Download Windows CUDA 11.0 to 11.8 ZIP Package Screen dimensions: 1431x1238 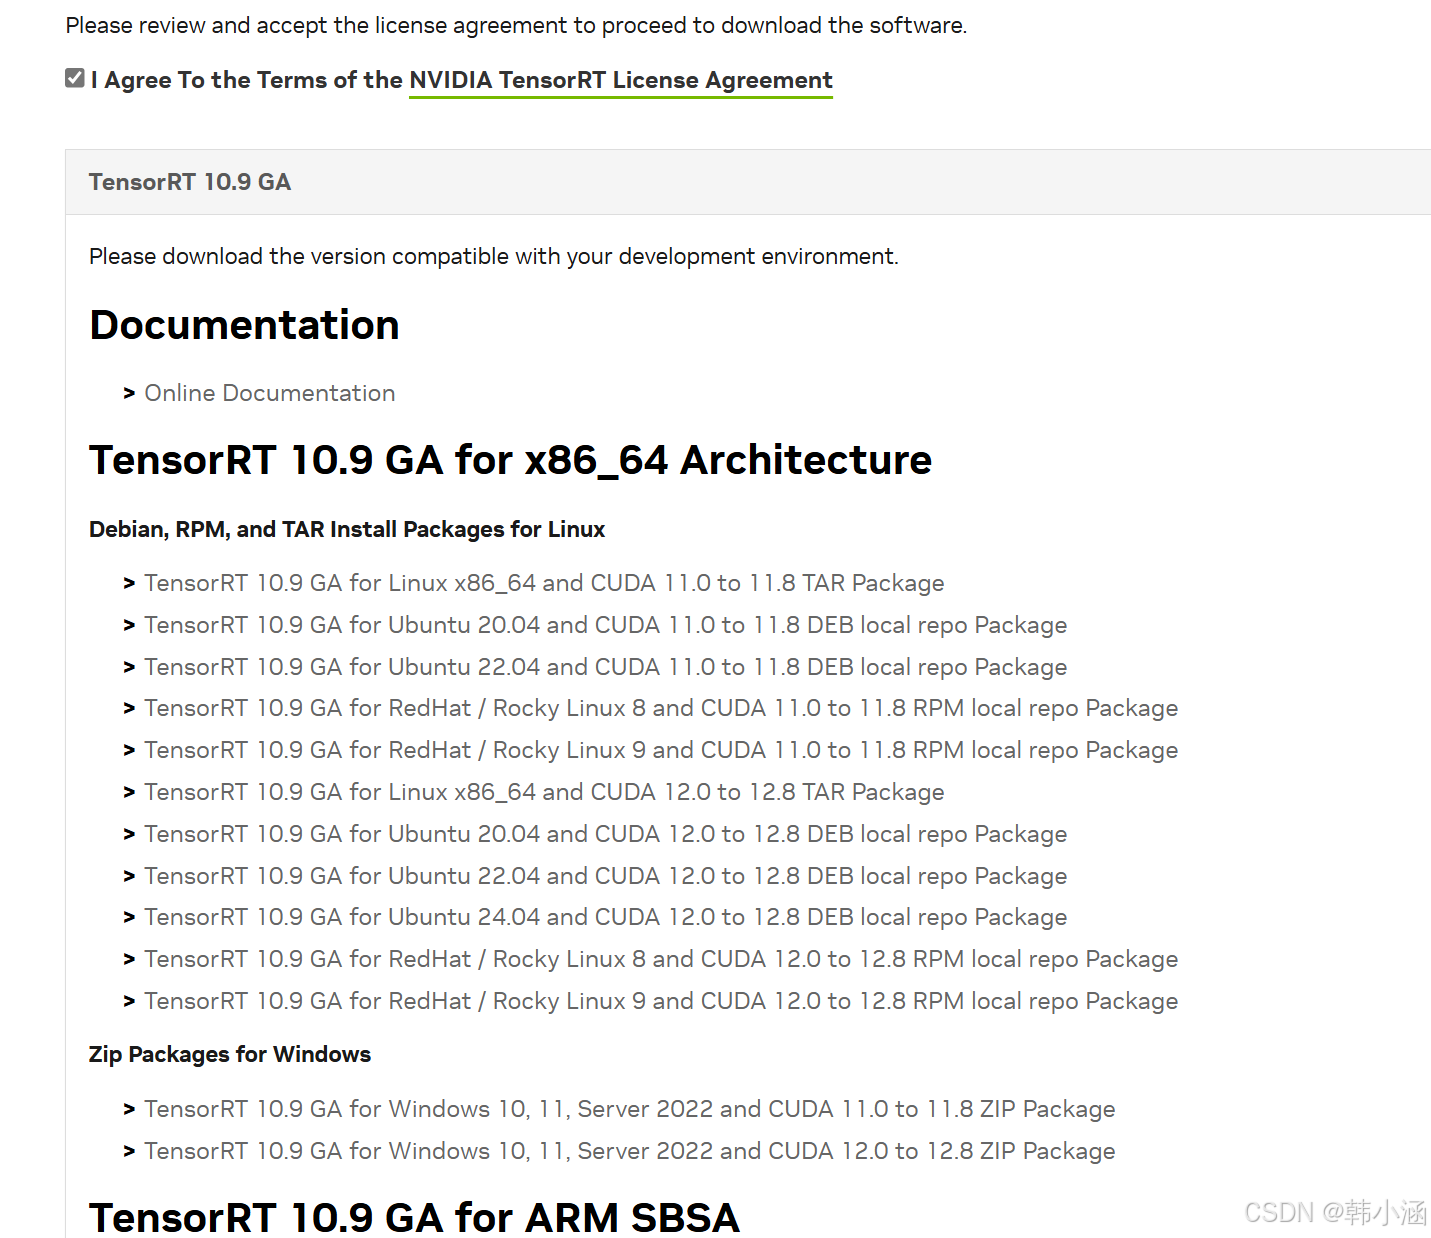click(x=630, y=1109)
